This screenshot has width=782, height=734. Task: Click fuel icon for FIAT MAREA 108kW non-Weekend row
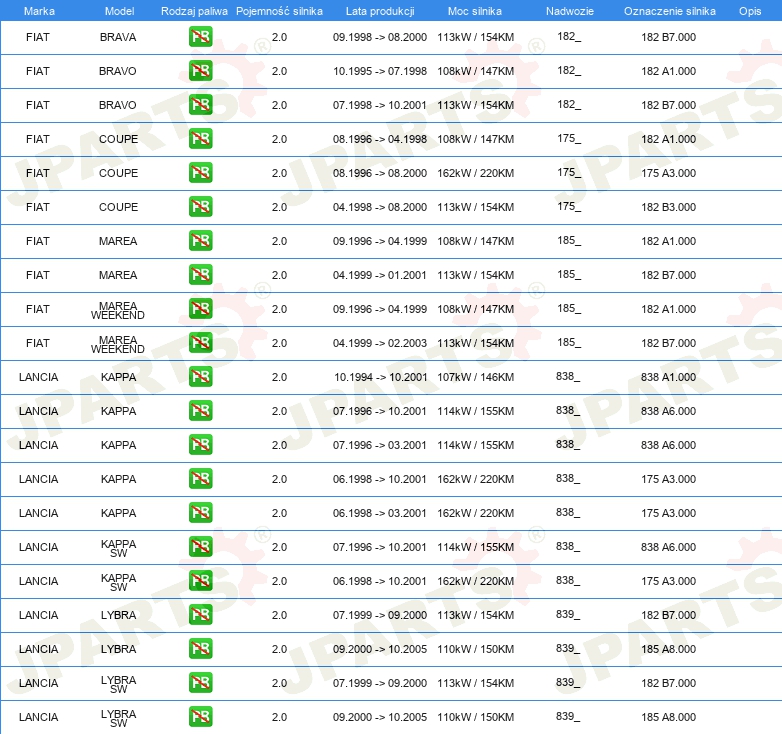point(200,241)
